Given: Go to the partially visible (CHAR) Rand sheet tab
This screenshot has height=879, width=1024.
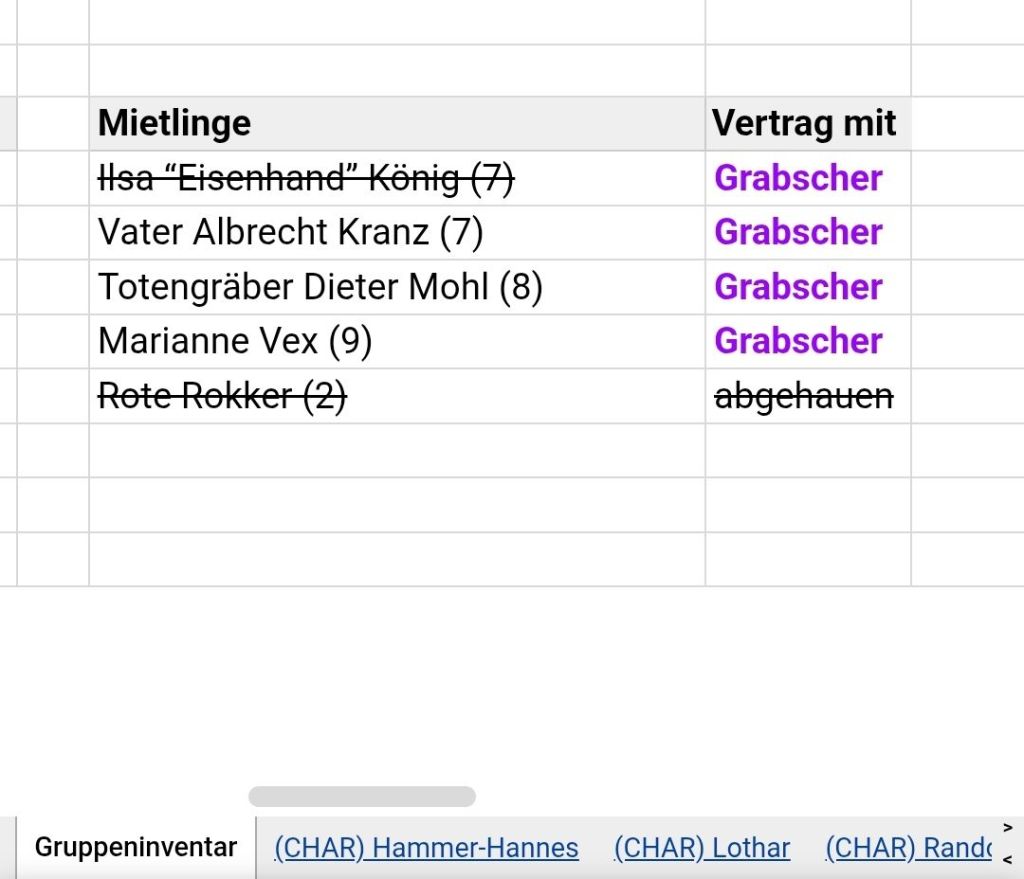Looking at the screenshot, I should click(x=908, y=848).
